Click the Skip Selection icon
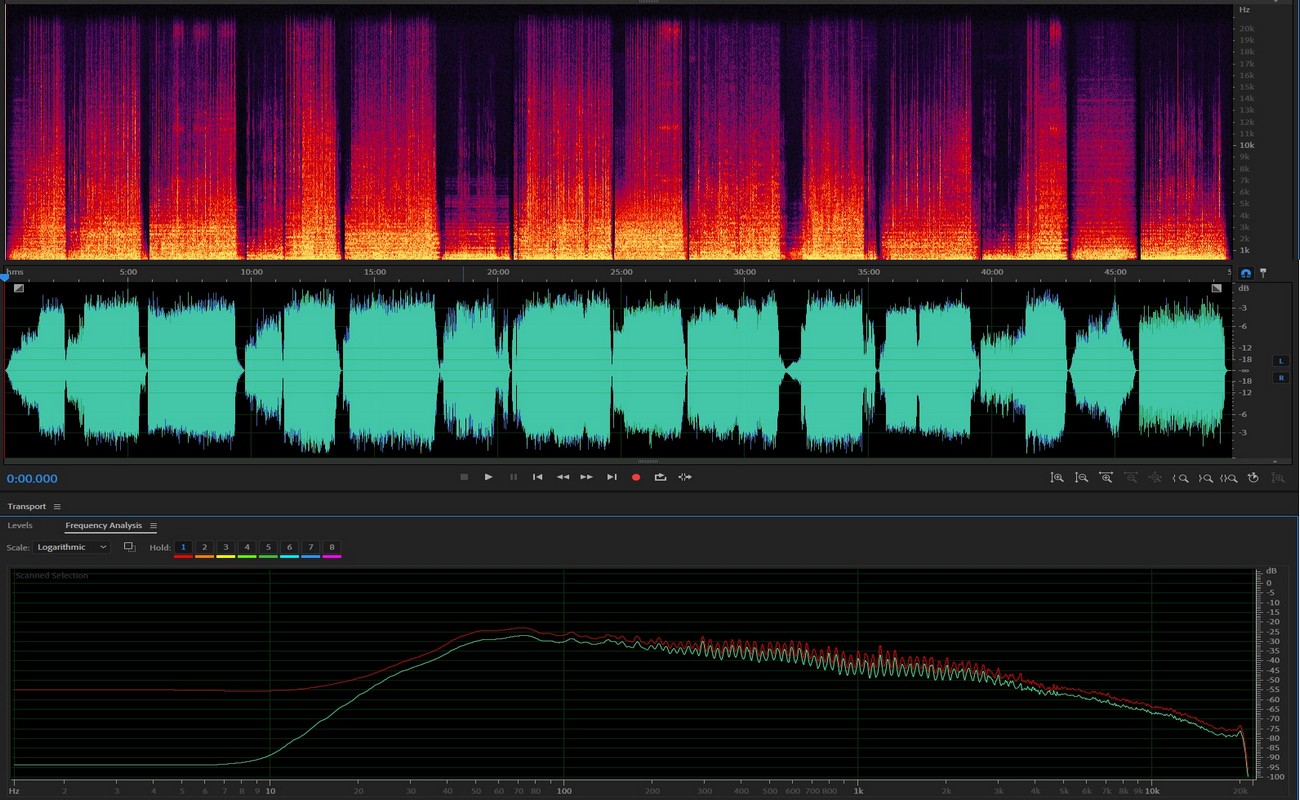1300x800 pixels. (685, 478)
